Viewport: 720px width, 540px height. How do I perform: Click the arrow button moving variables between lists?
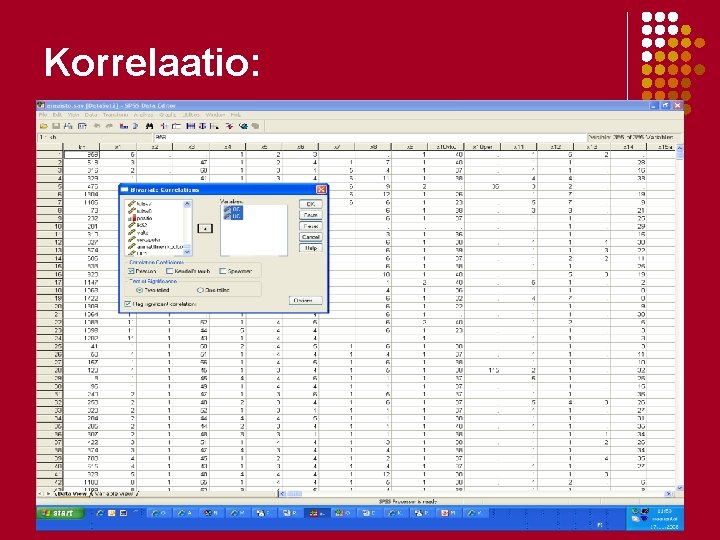205,228
